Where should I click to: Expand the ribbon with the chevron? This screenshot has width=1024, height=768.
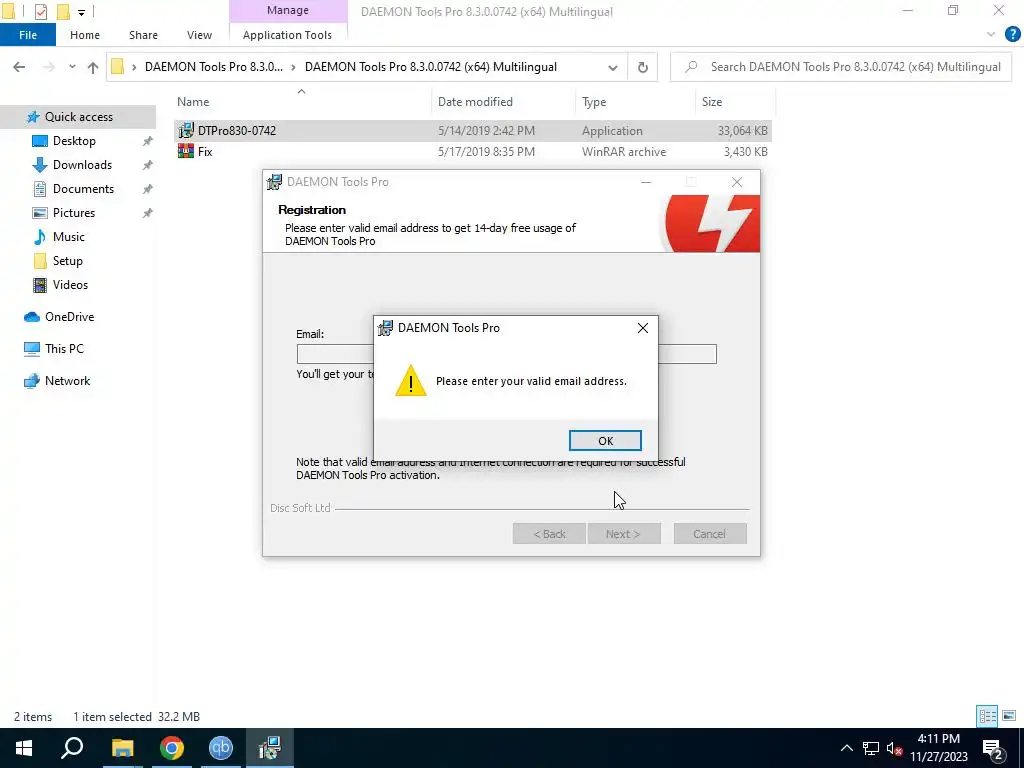pos(991,35)
